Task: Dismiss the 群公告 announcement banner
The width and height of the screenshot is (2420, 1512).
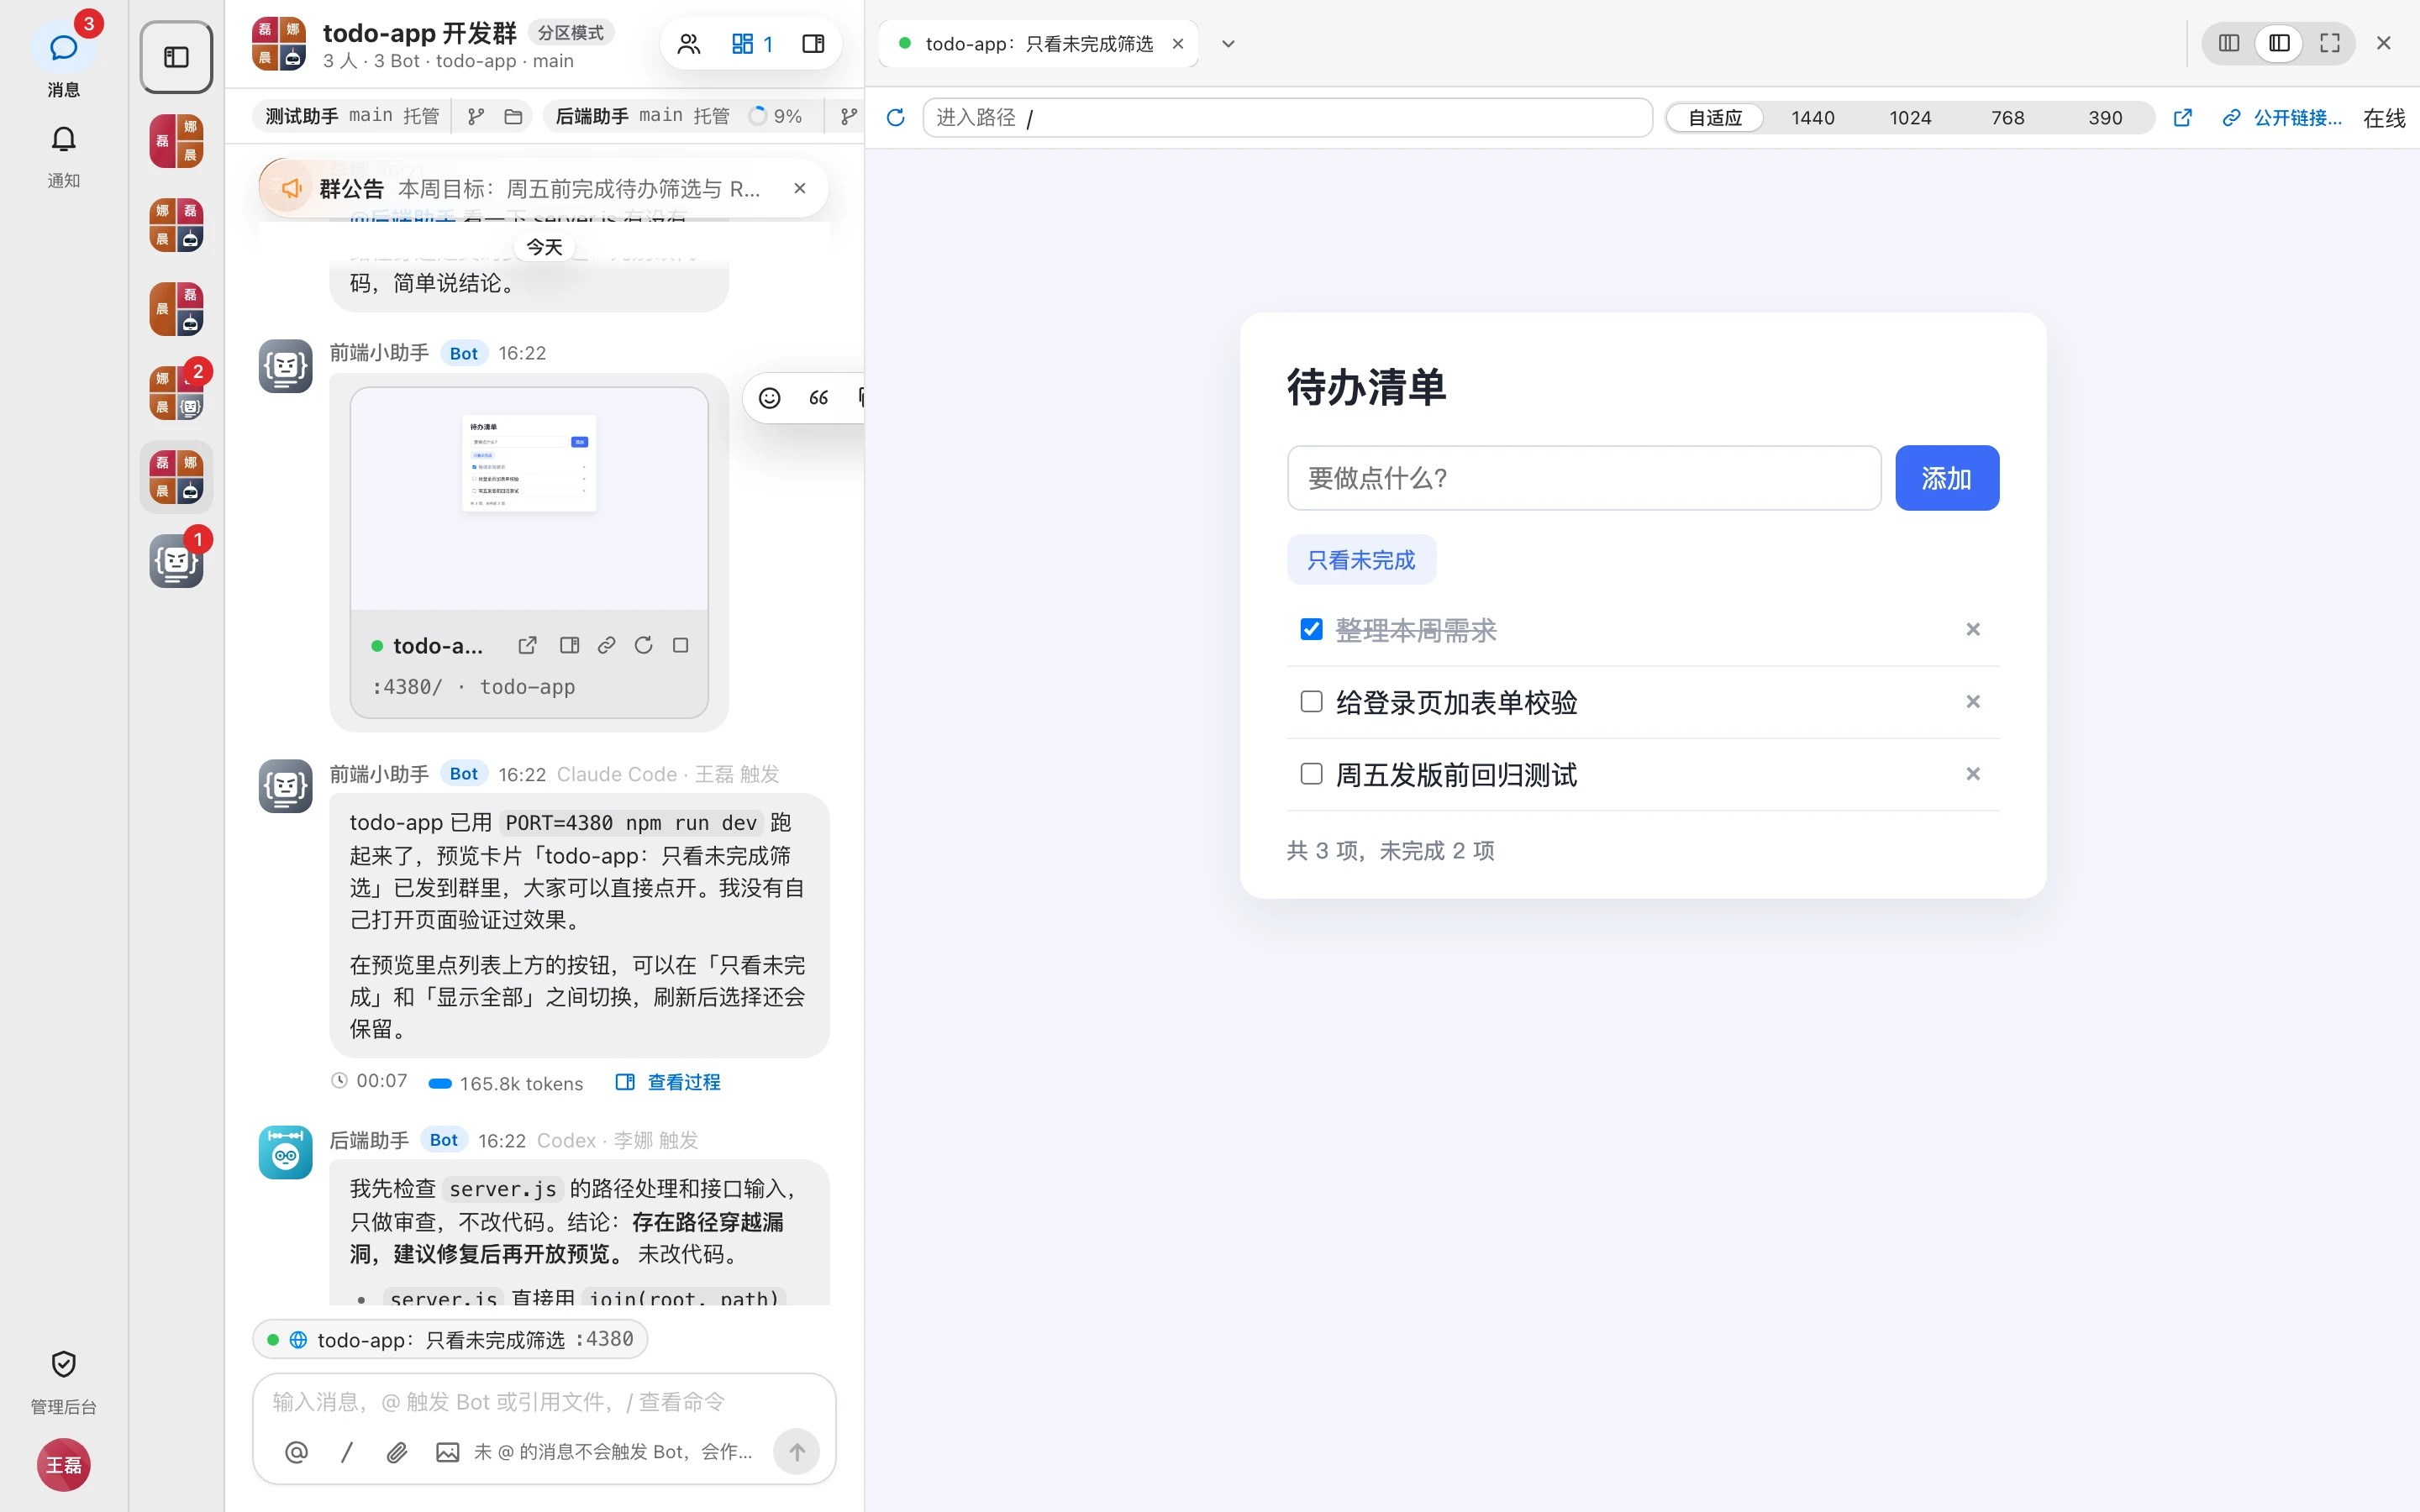Action: [799, 188]
